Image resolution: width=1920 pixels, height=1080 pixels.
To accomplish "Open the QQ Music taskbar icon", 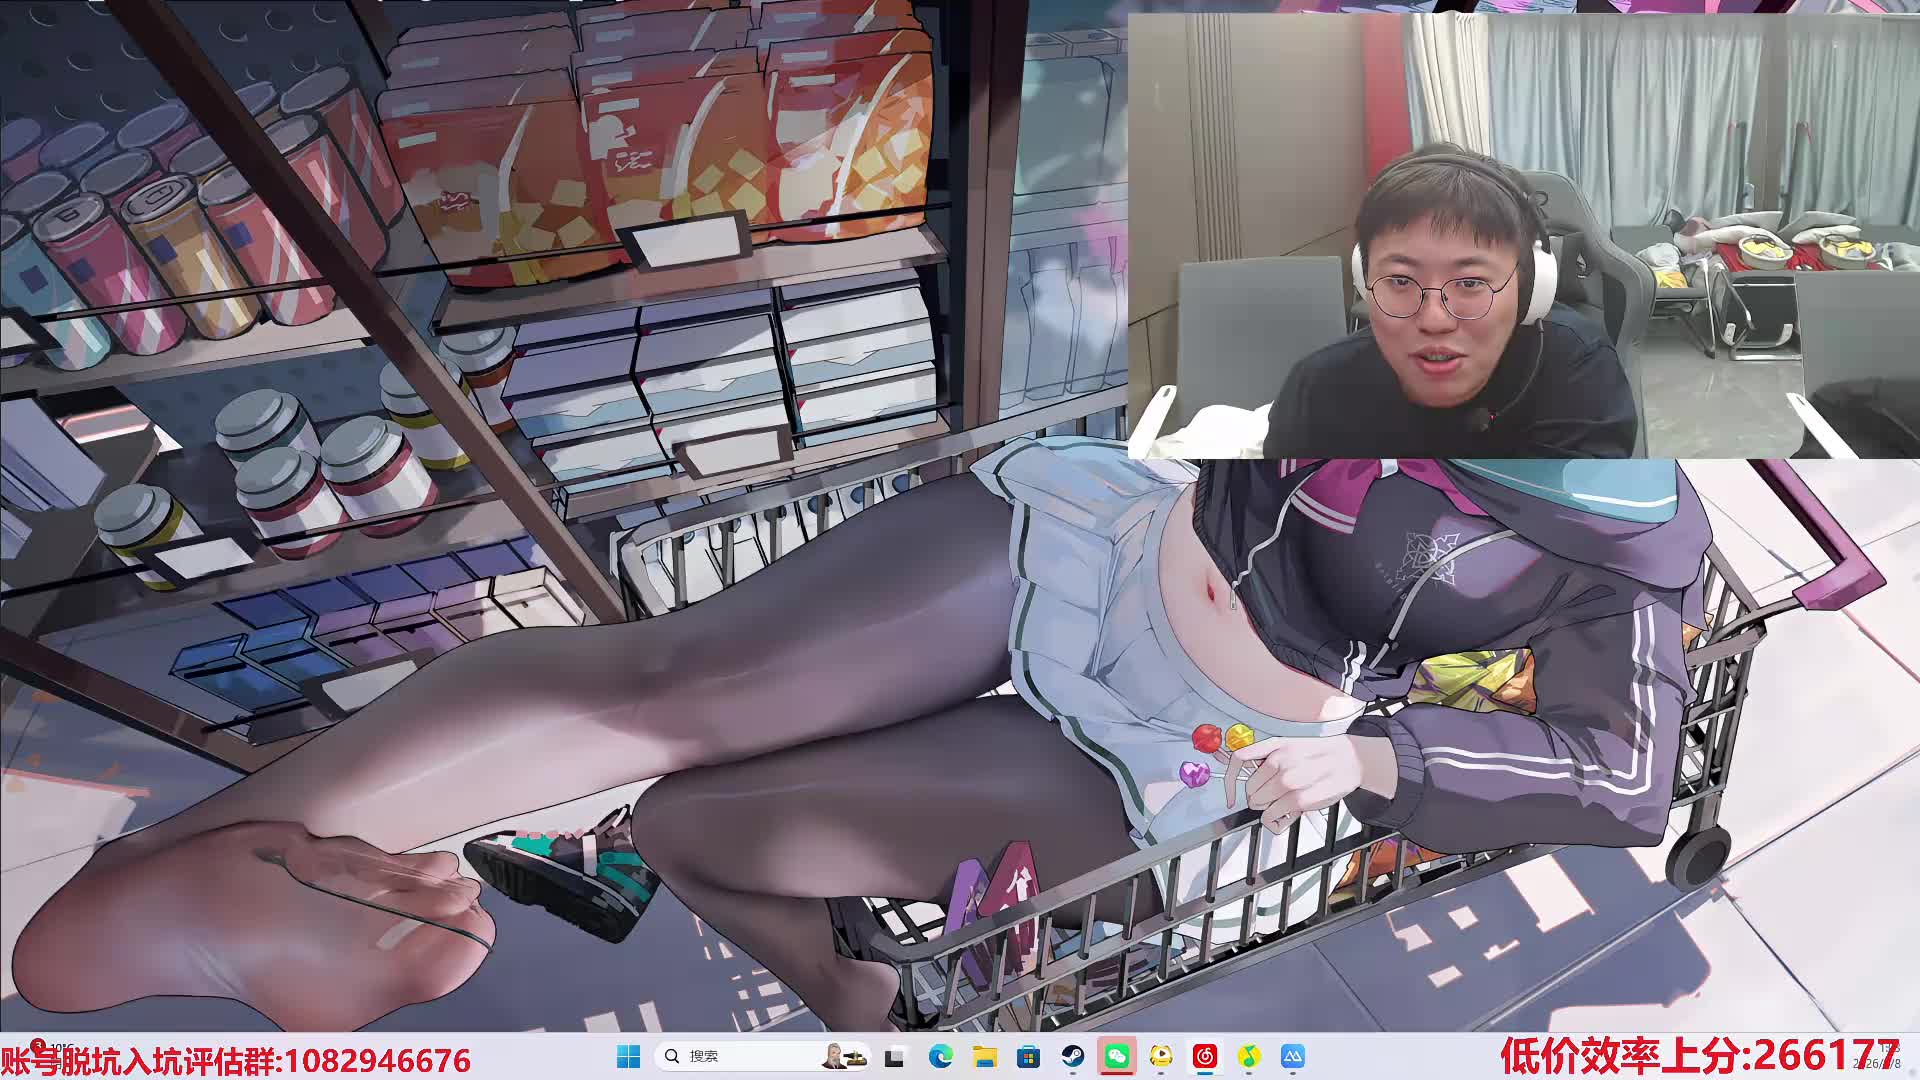I will 1249,1056.
